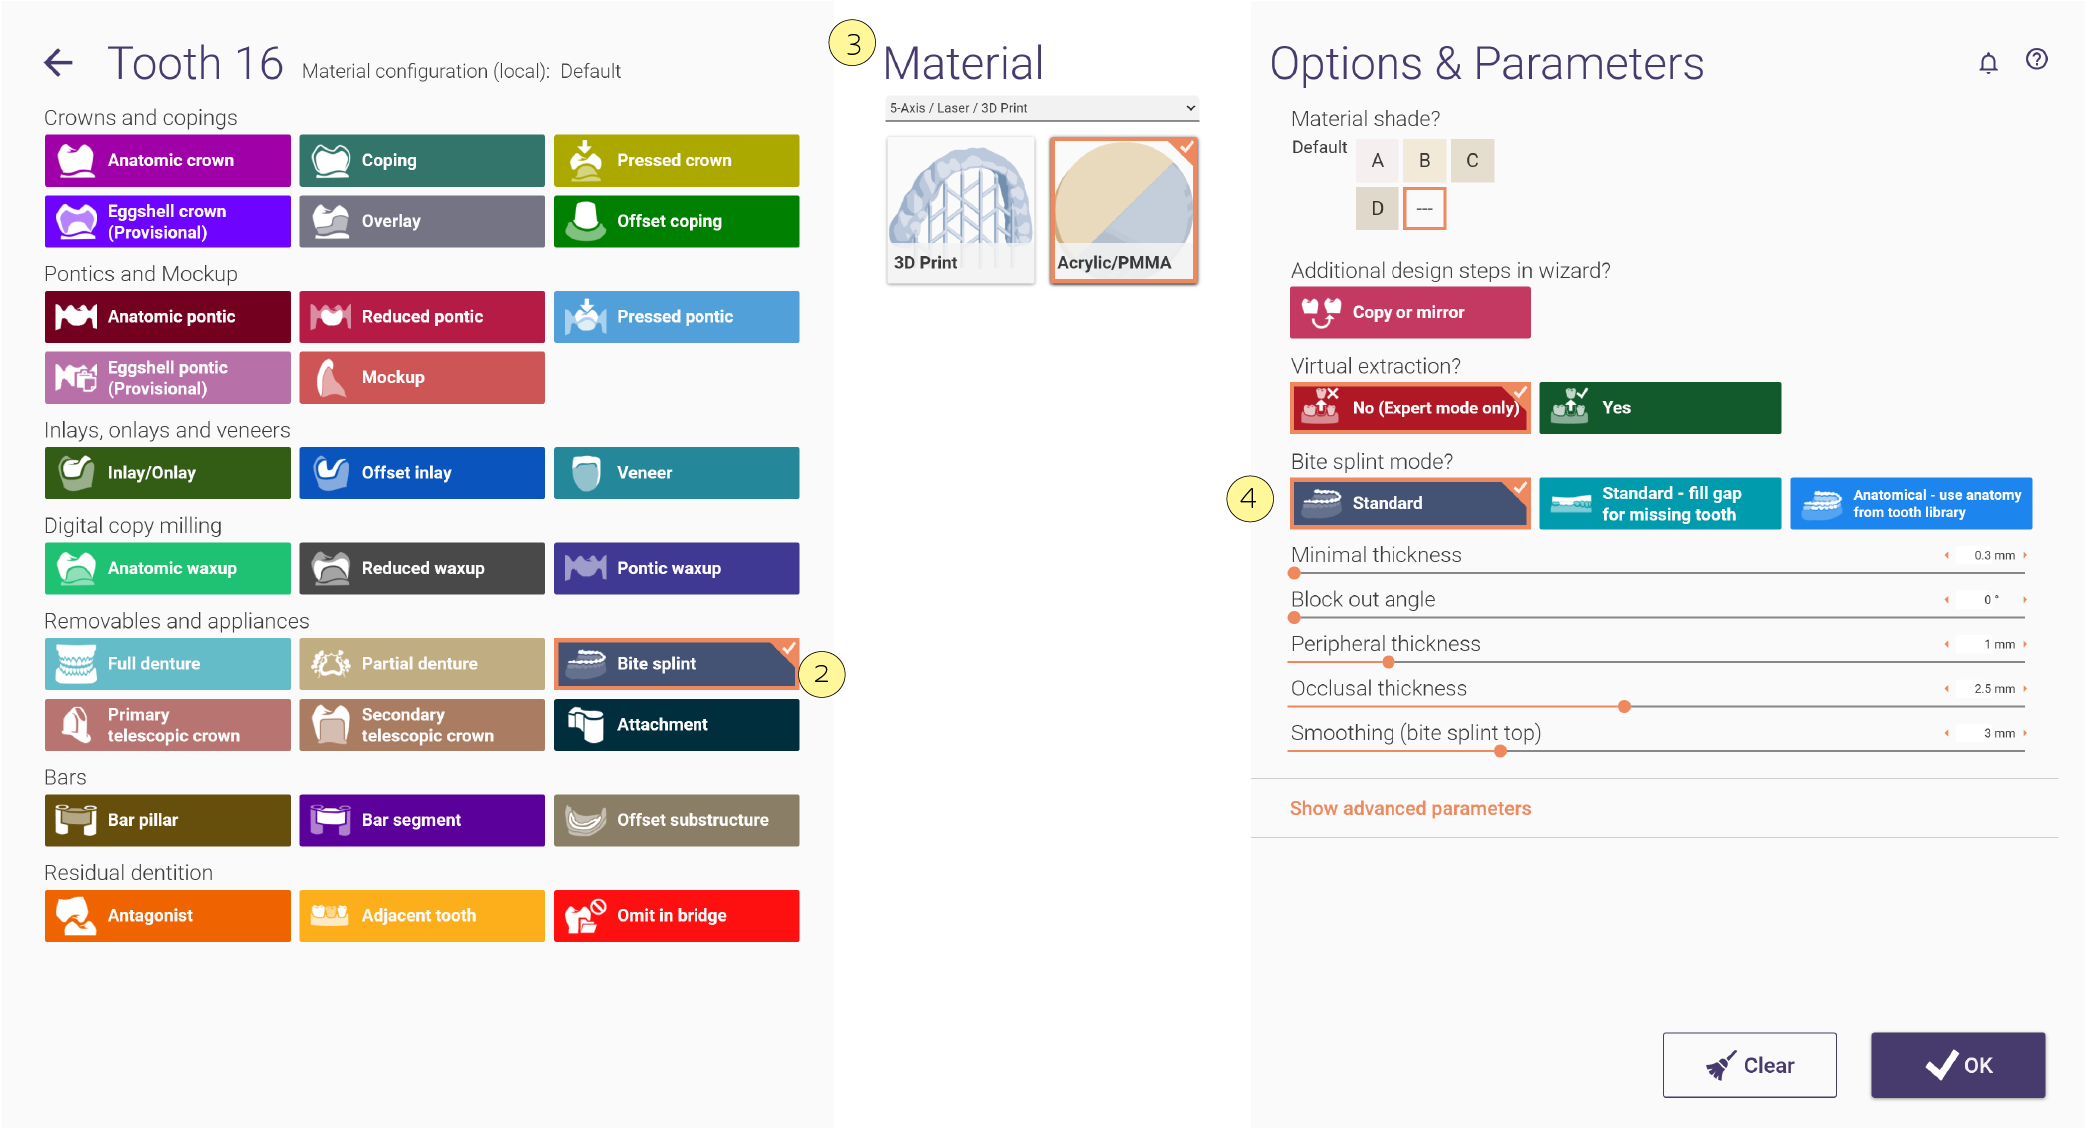Click the Clear button

[x=1750, y=1065]
